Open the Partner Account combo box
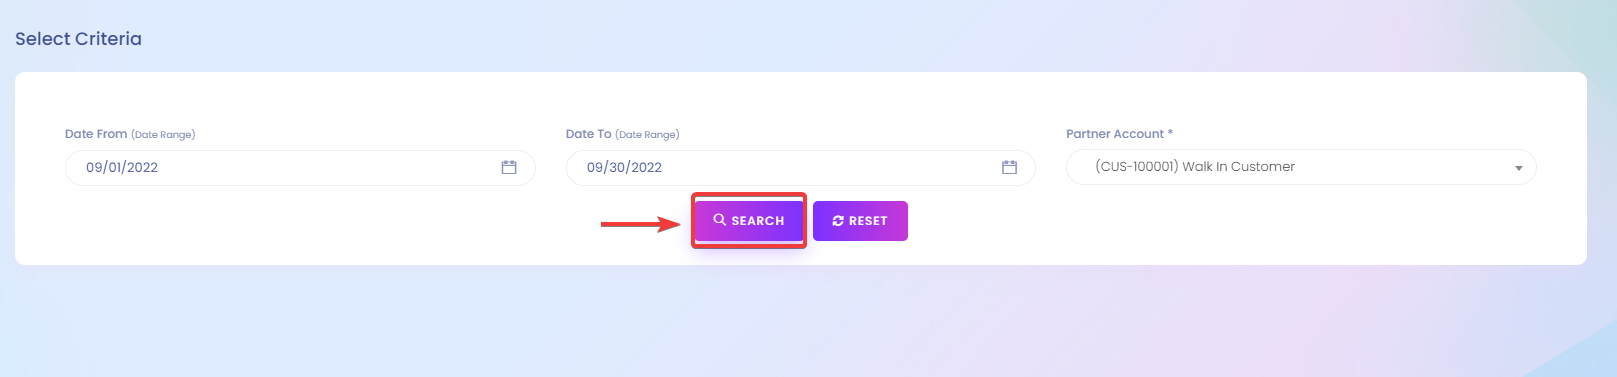 [1301, 167]
